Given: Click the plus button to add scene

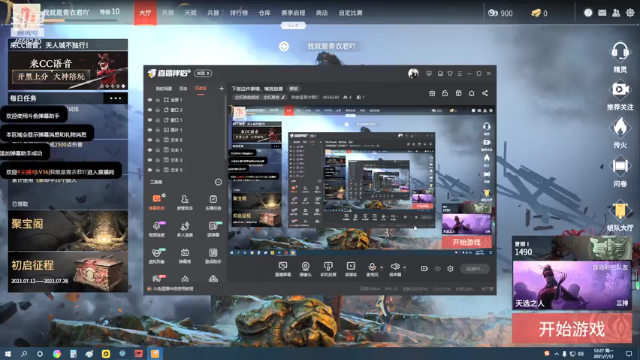Looking at the screenshot, I should [x=221, y=88].
